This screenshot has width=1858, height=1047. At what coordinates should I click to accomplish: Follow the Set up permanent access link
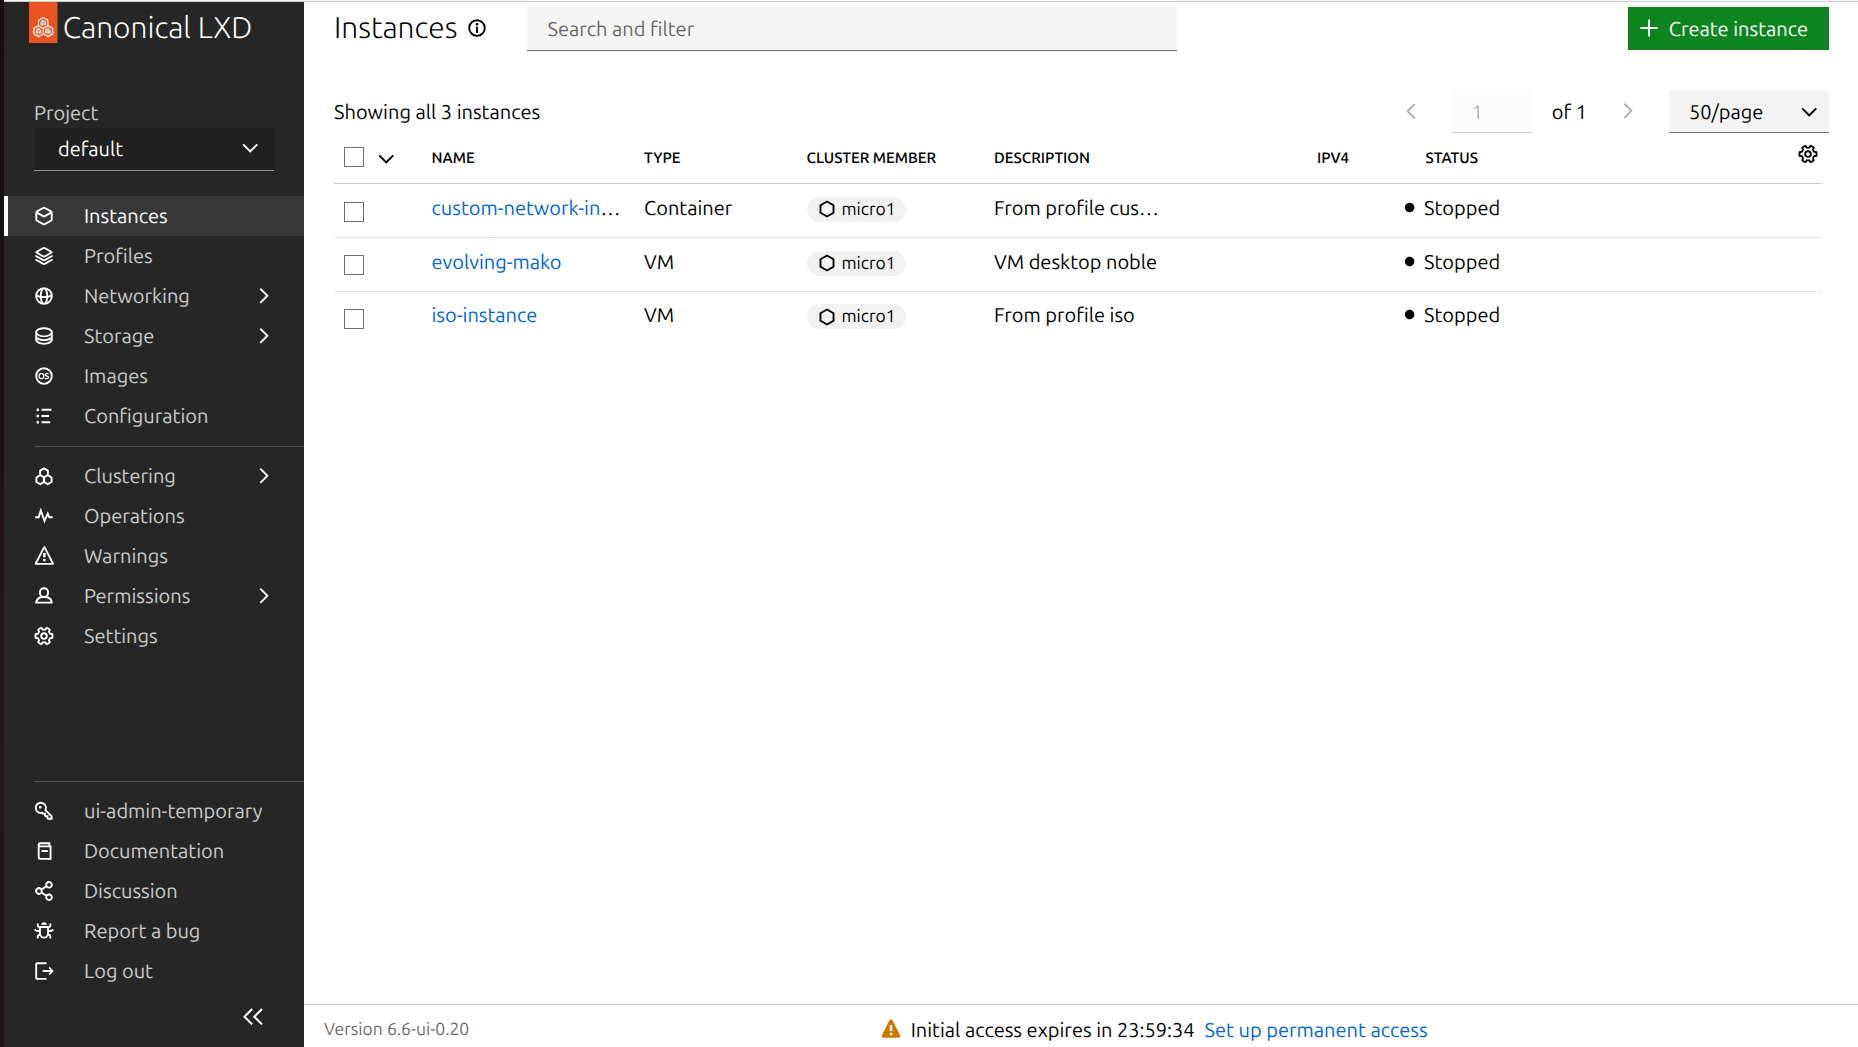pos(1315,1030)
